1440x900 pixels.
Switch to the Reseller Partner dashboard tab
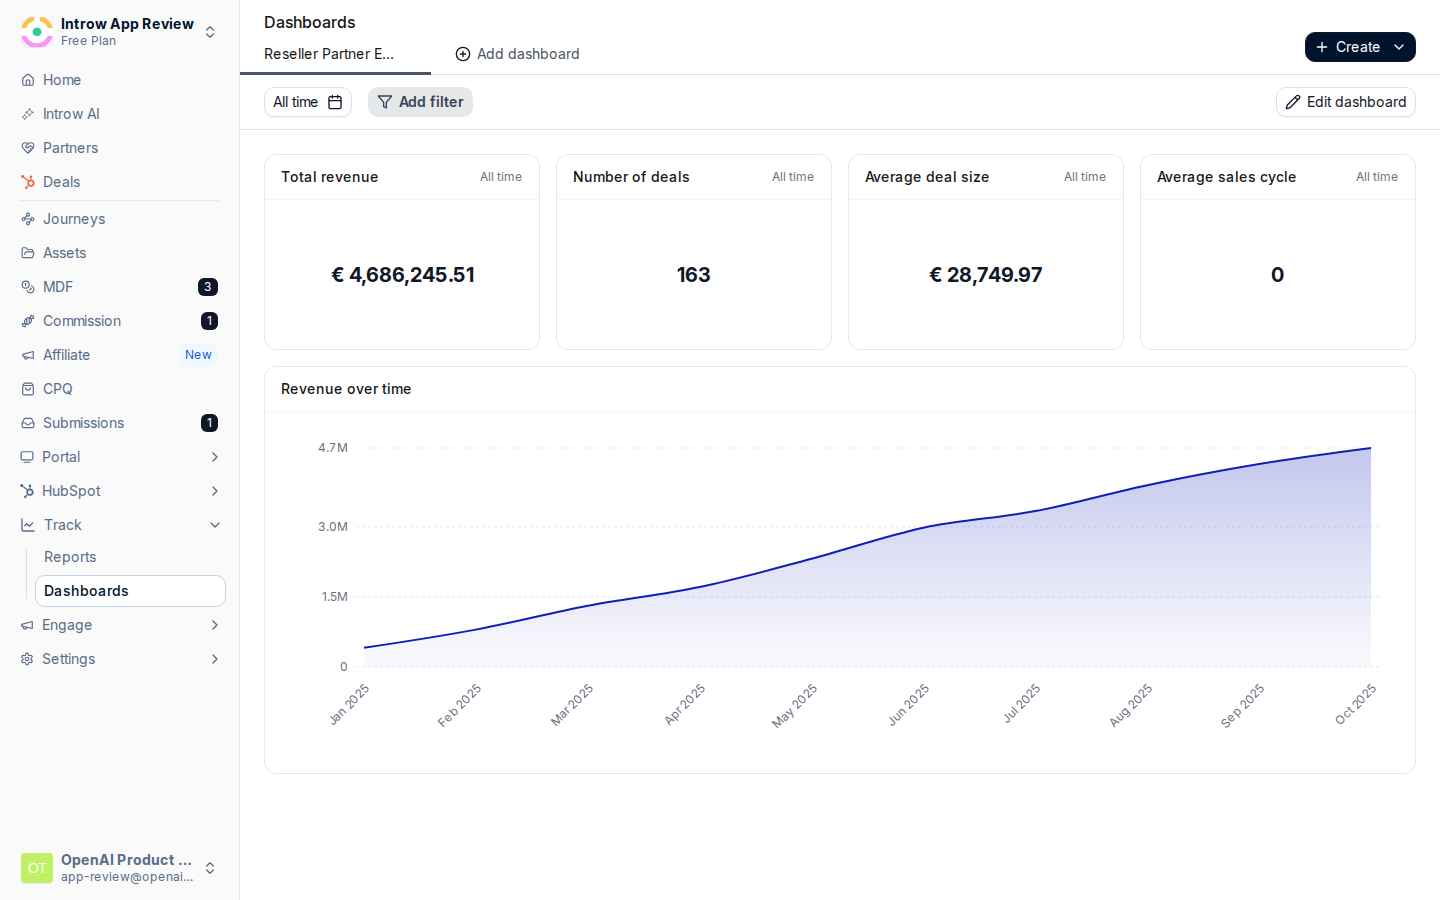329,54
